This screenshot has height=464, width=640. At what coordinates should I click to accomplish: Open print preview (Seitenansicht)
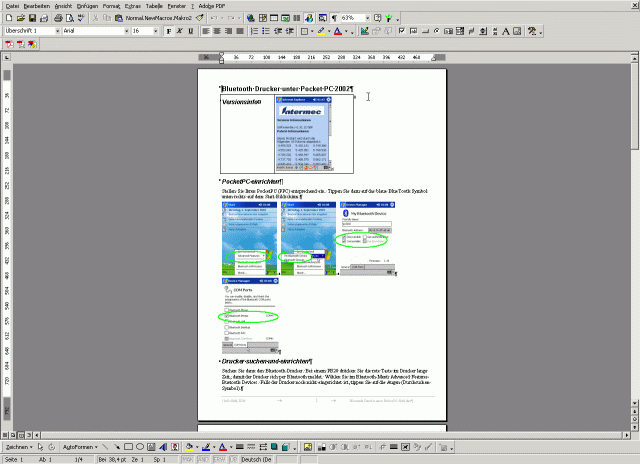coord(70,18)
